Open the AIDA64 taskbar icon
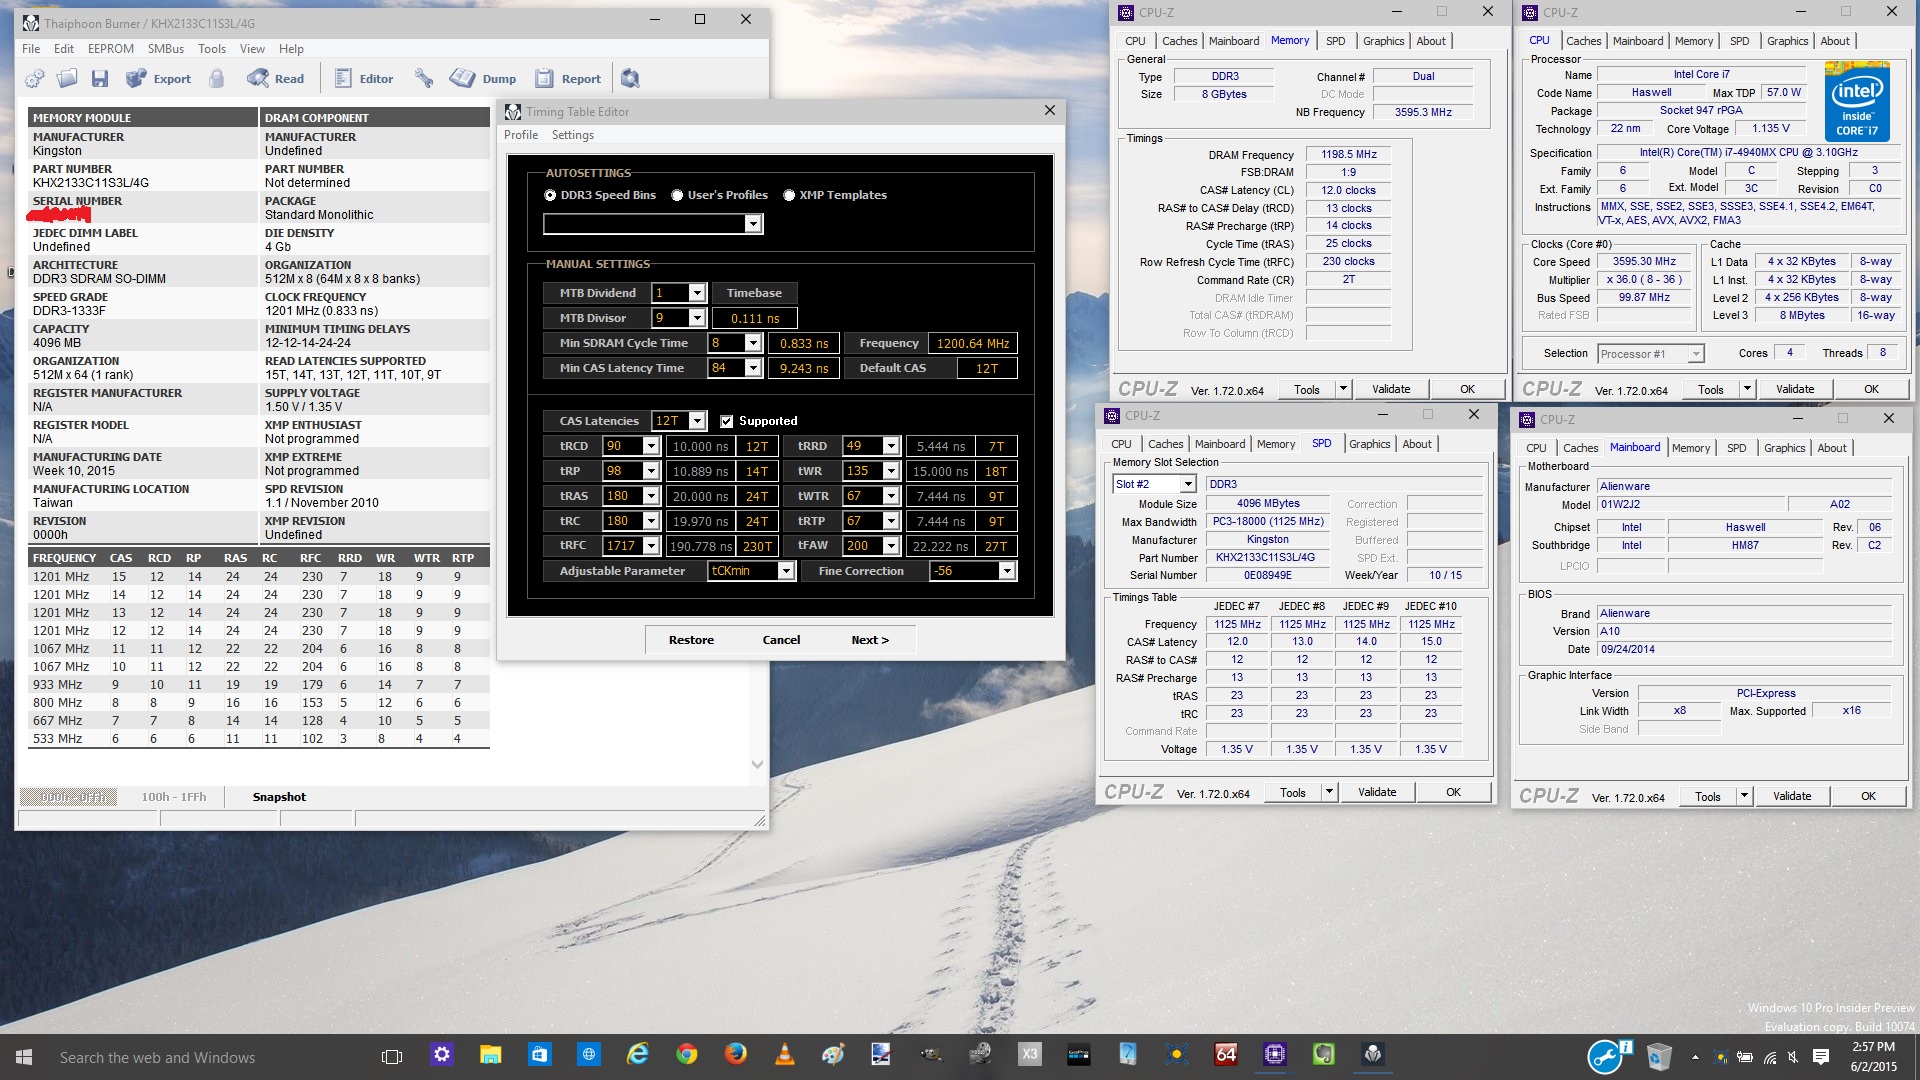 pyautogui.click(x=1226, y=1055)
